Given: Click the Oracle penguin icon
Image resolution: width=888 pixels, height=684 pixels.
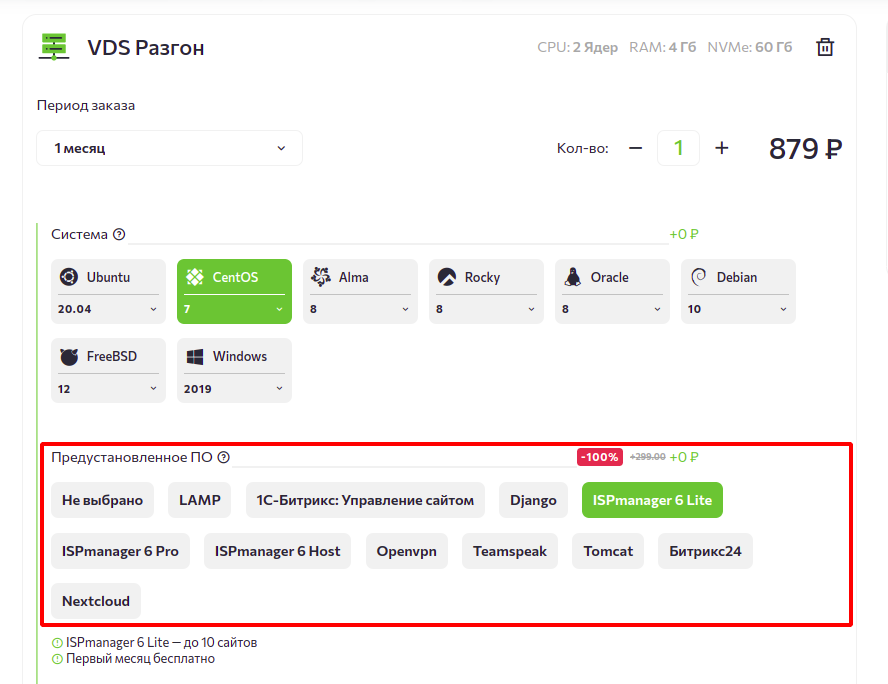Looking at the screenshot, I should click(573, 277).
